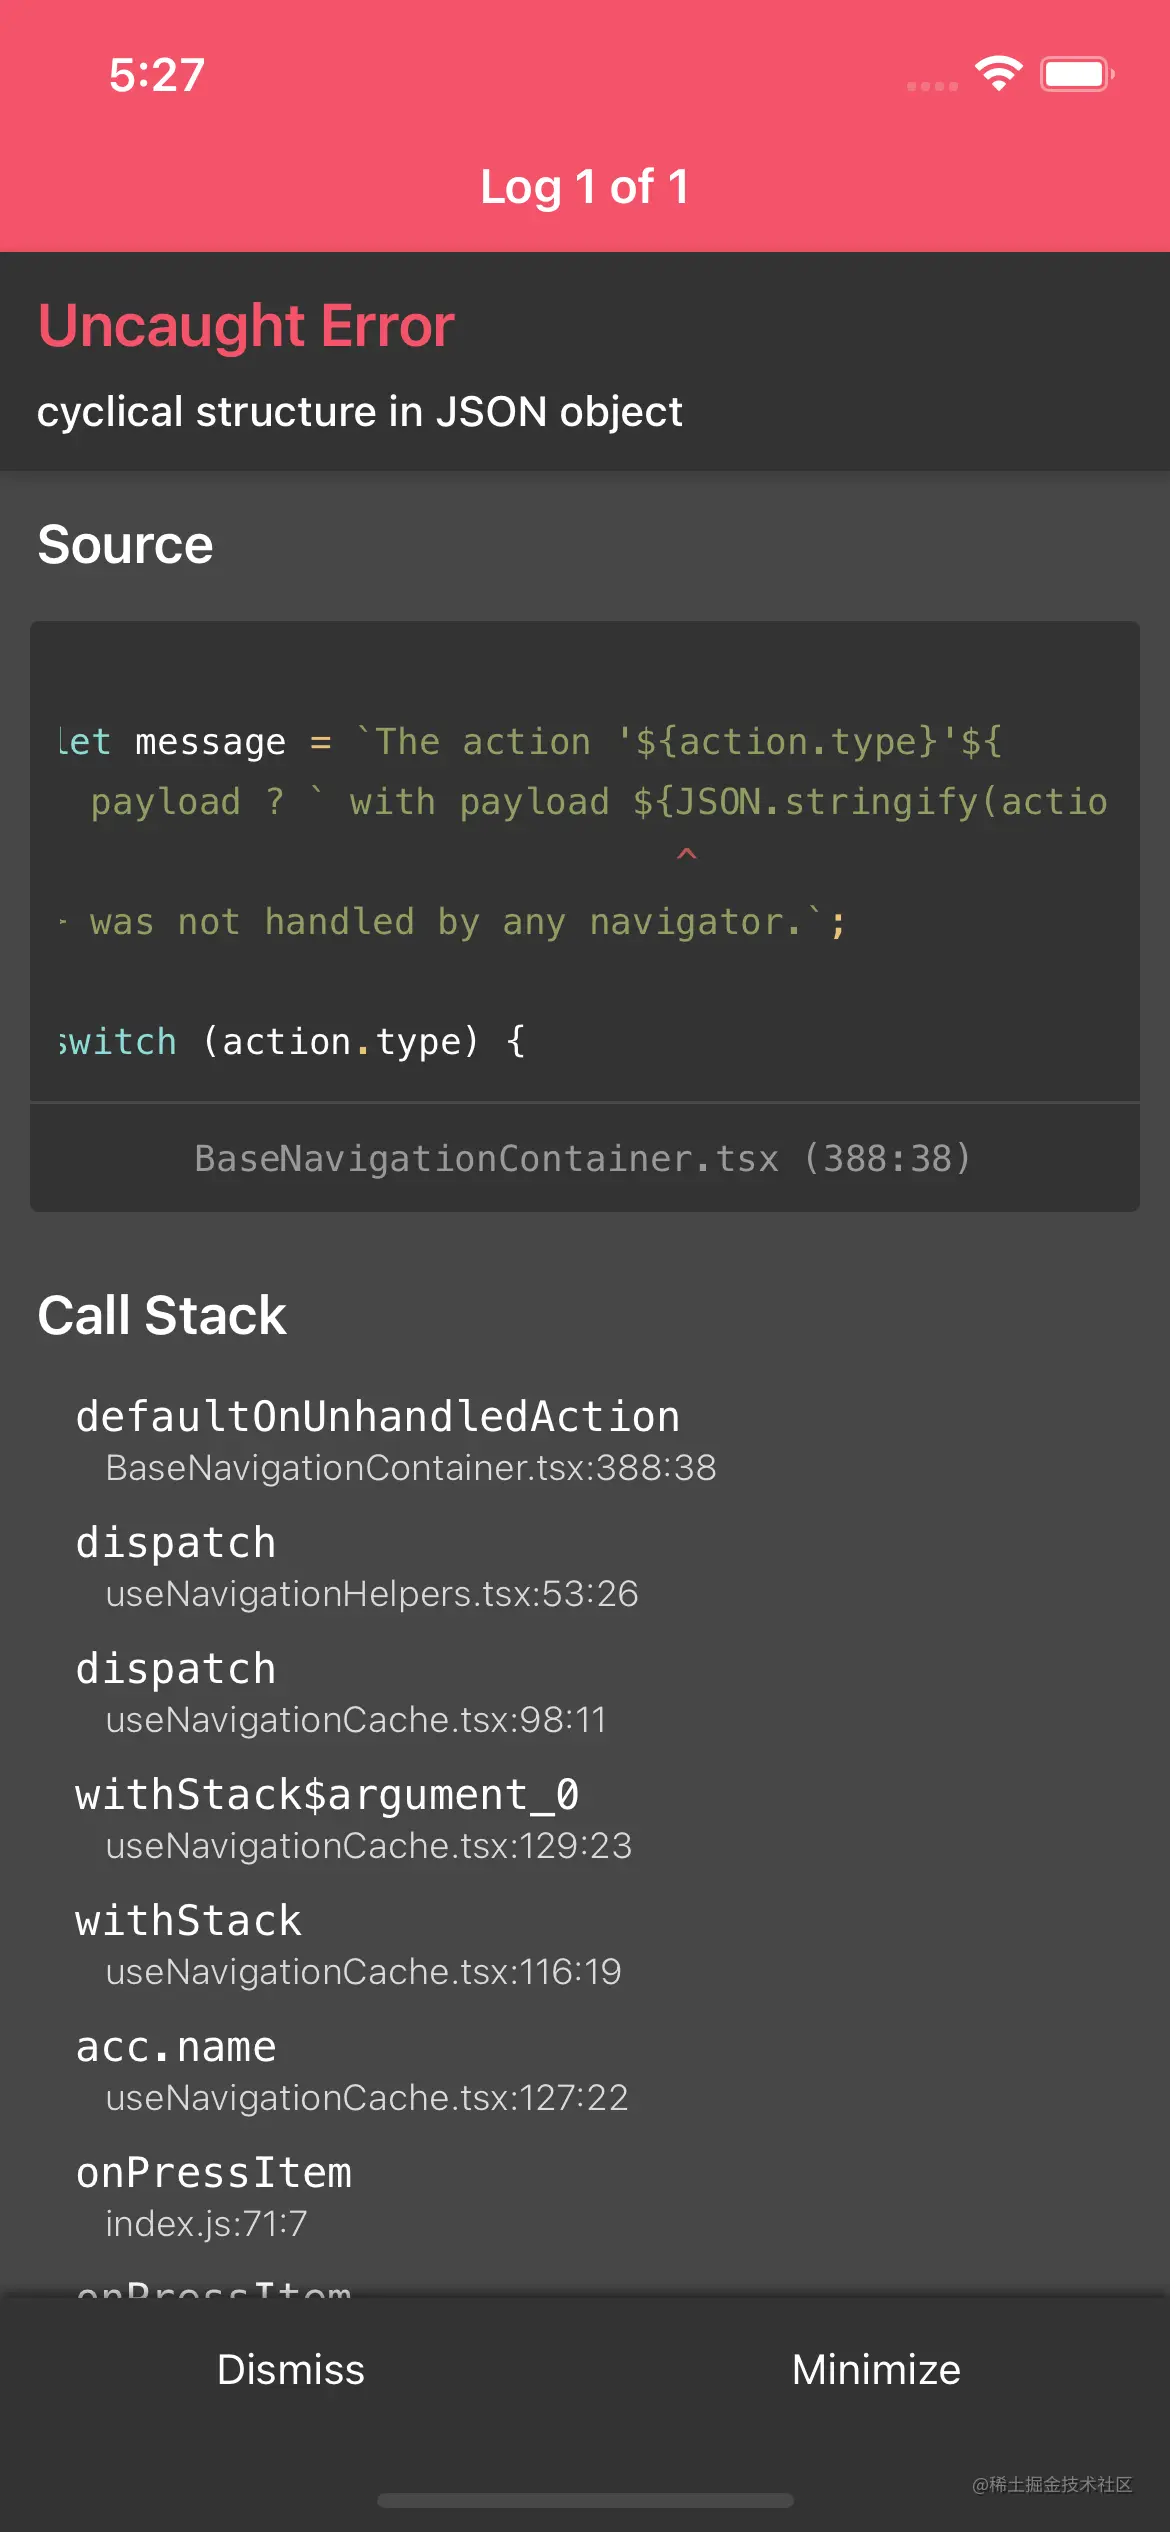Tap the battery indicator icon
The image size is (1170, 2532).
tap(1077, 74)
